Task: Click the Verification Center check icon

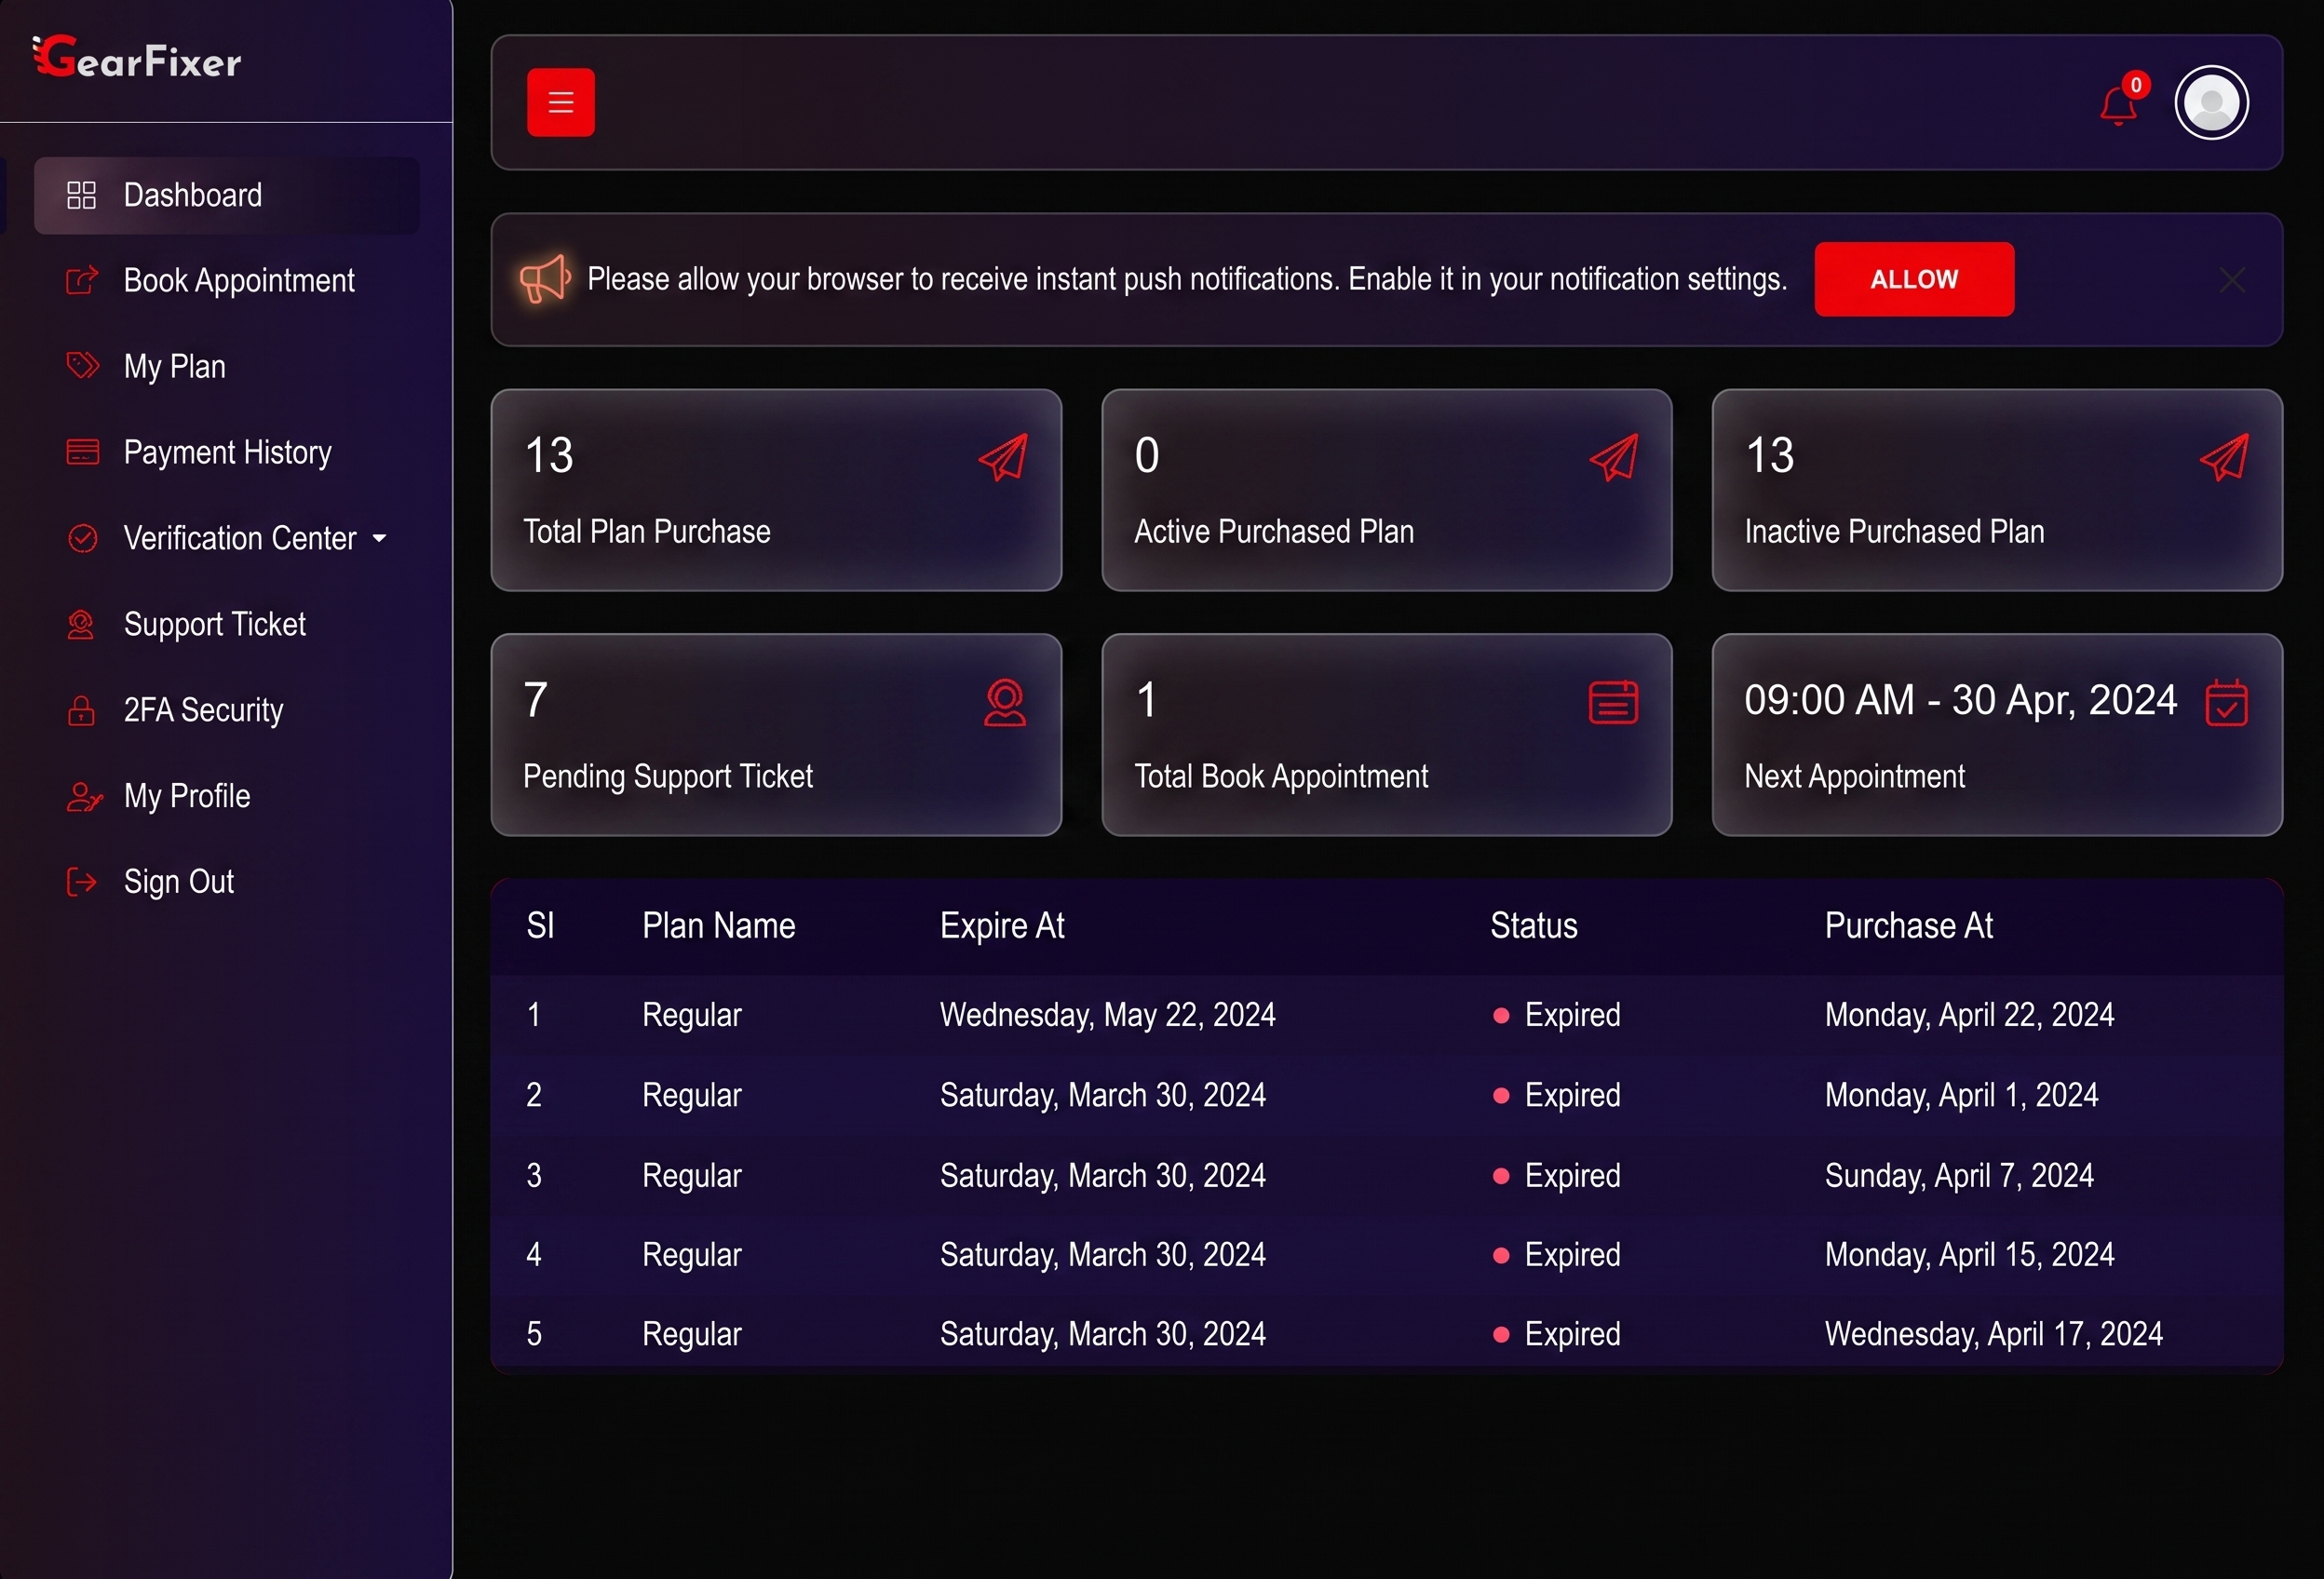Action: click(x=82, y=538)
